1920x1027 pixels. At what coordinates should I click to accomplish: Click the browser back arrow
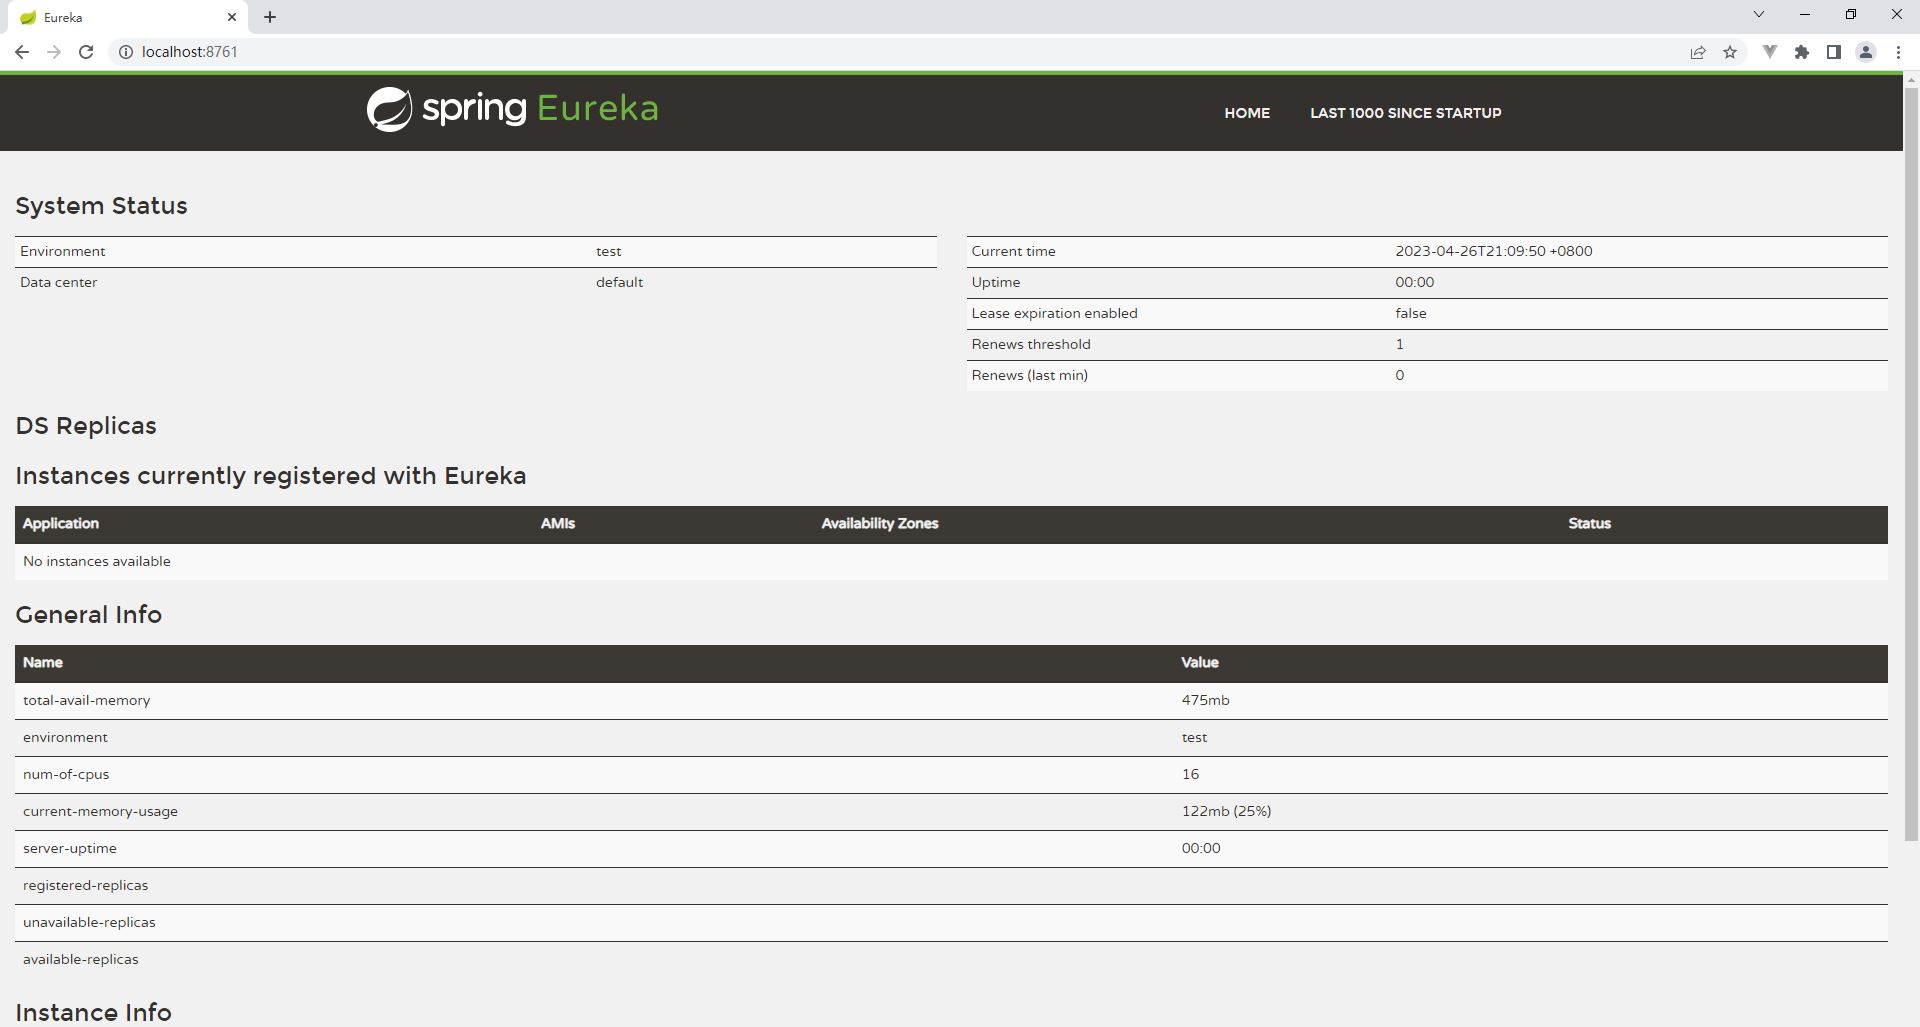pos(22,52)
